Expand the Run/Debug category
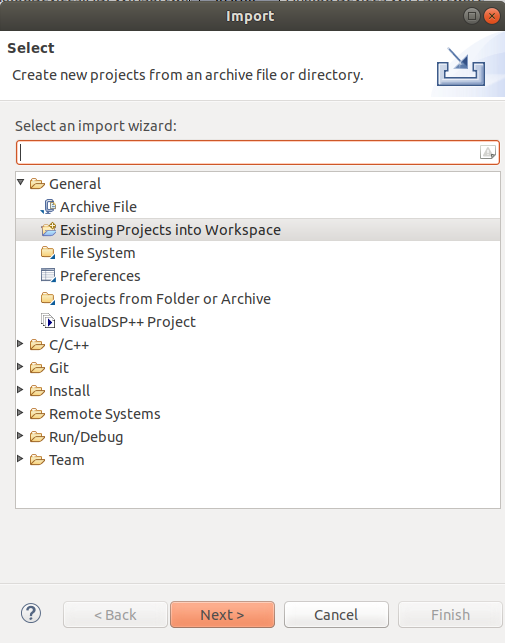 (x=20, y=436)
